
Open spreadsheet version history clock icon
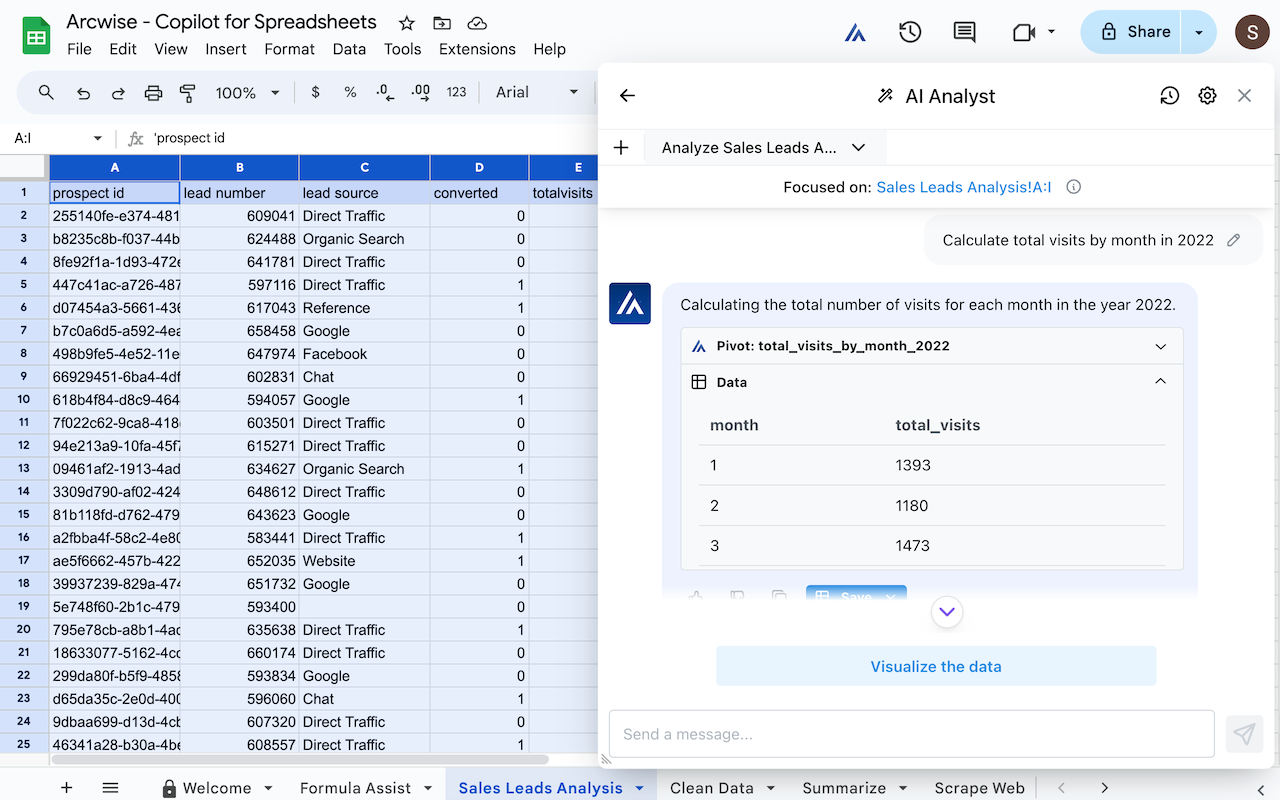pos(909,32)
